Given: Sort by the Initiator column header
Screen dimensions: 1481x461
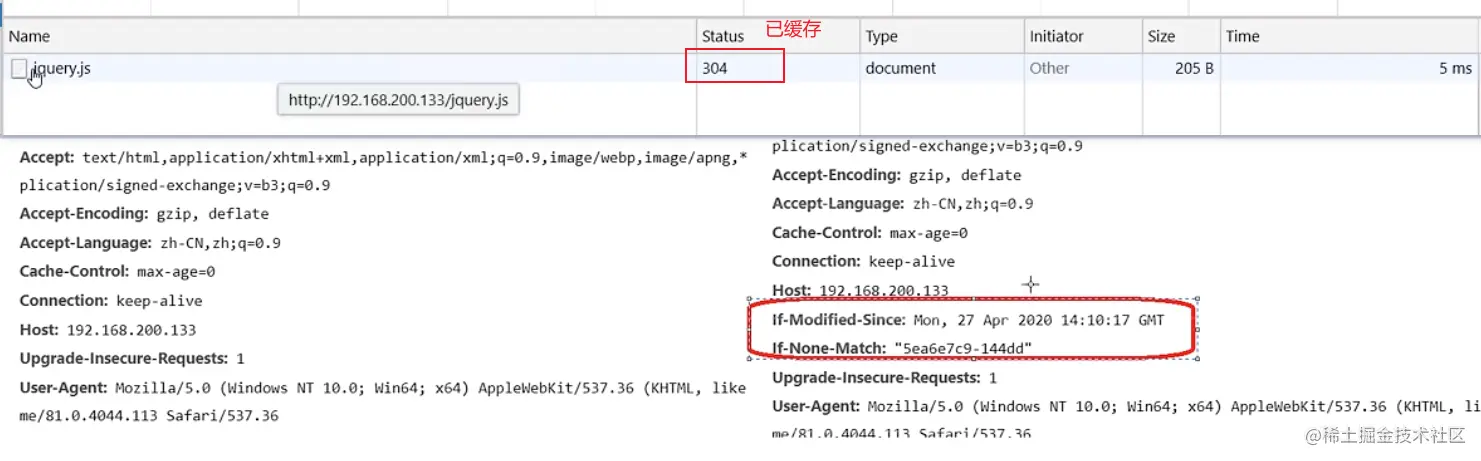Looking at the screenshot, I should coord(1056,36).
